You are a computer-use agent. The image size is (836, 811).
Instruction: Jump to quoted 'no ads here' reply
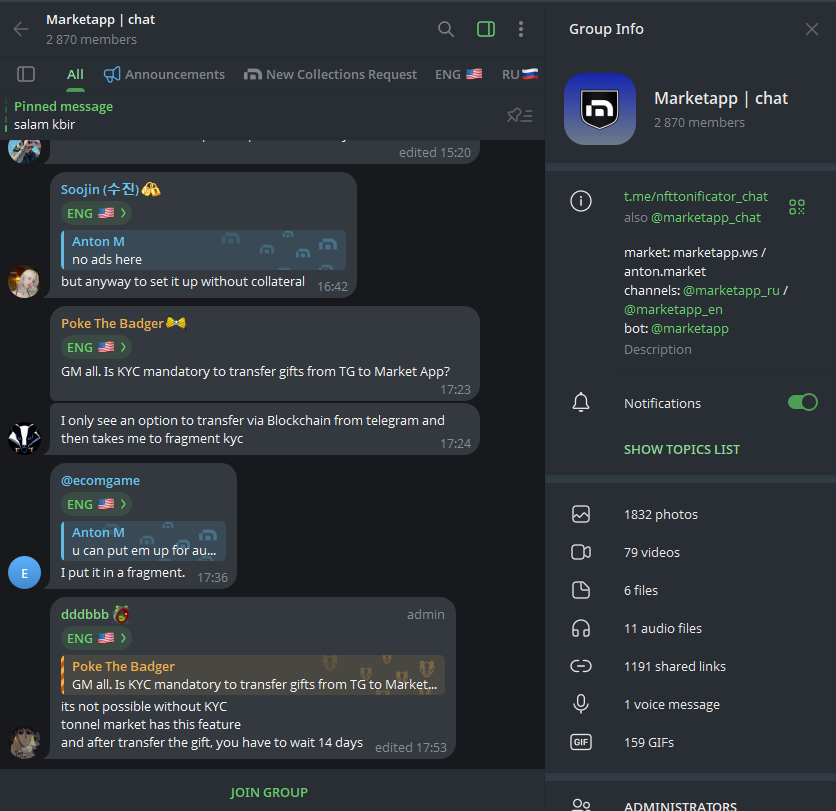[x=204, y=250]
